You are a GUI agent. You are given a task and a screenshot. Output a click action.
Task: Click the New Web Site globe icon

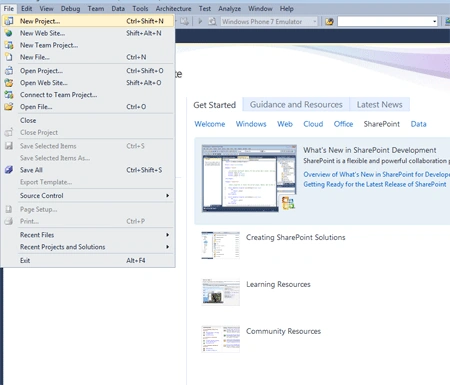tap(9, 33)
